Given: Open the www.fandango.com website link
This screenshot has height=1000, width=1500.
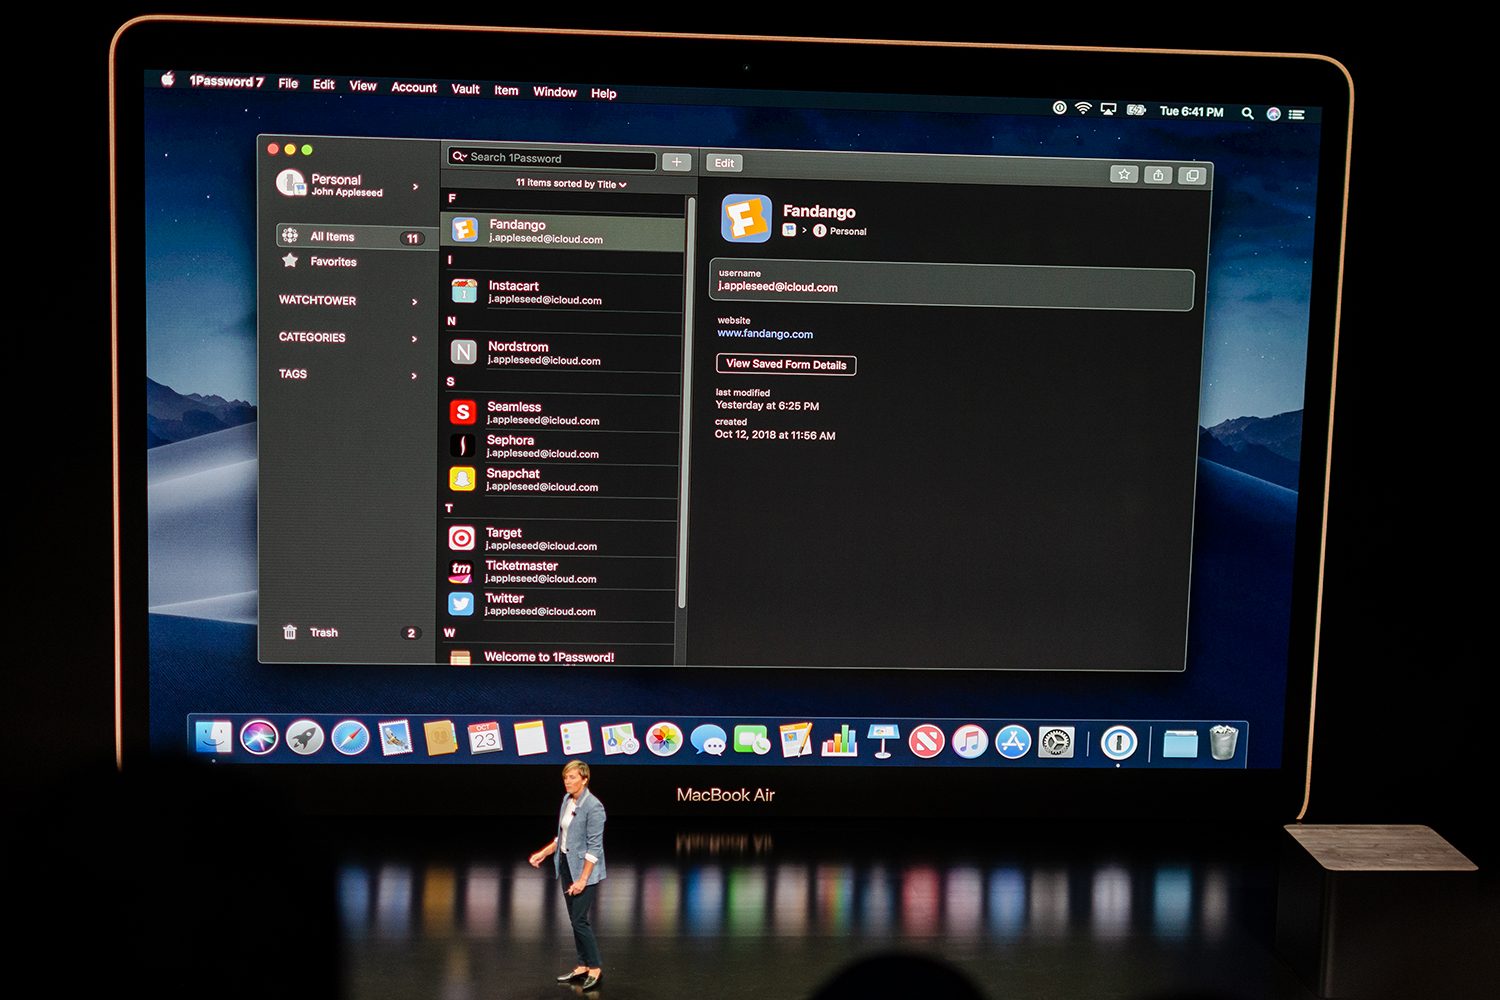Looking at the screenshot, I should click(765, 333).
